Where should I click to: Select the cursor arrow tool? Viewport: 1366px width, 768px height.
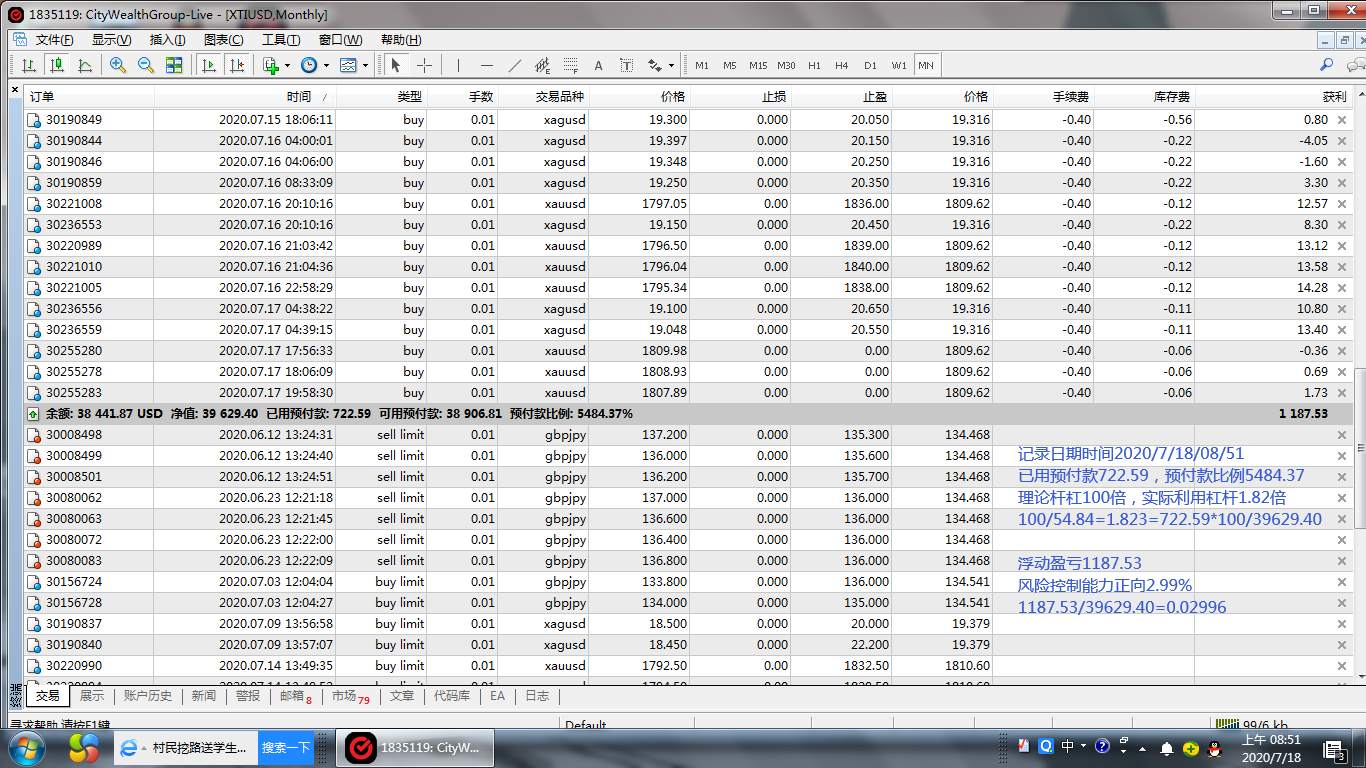(x=396, y=65)
